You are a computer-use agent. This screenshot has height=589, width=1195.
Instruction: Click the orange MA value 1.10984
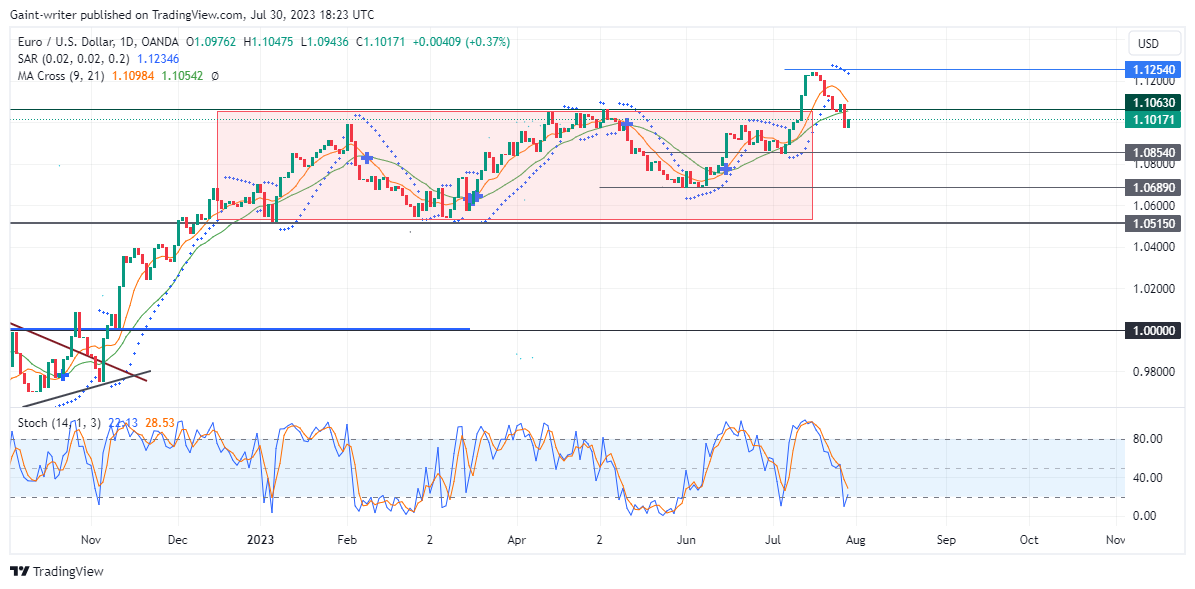134,76
